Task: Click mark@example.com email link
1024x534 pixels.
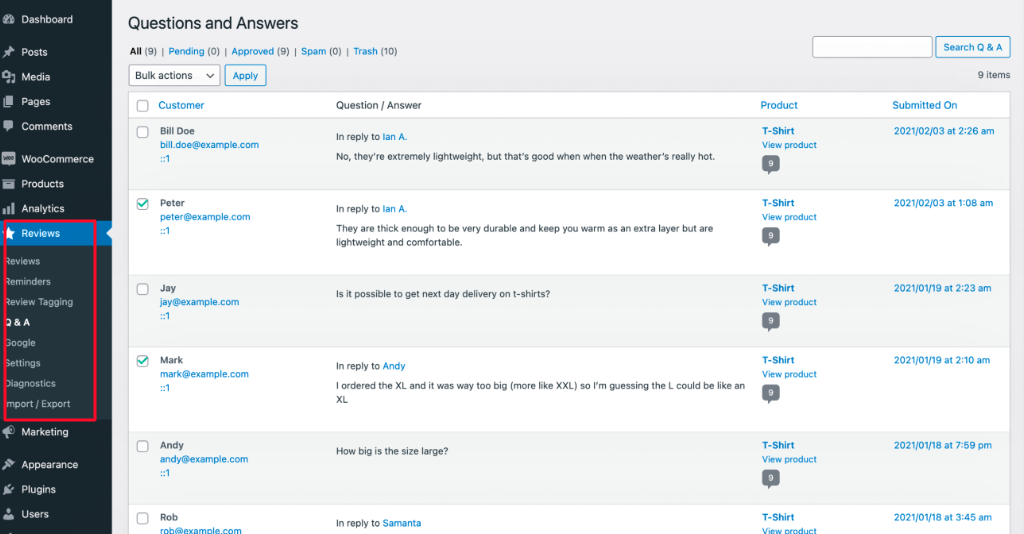Action: click(204, 374)
